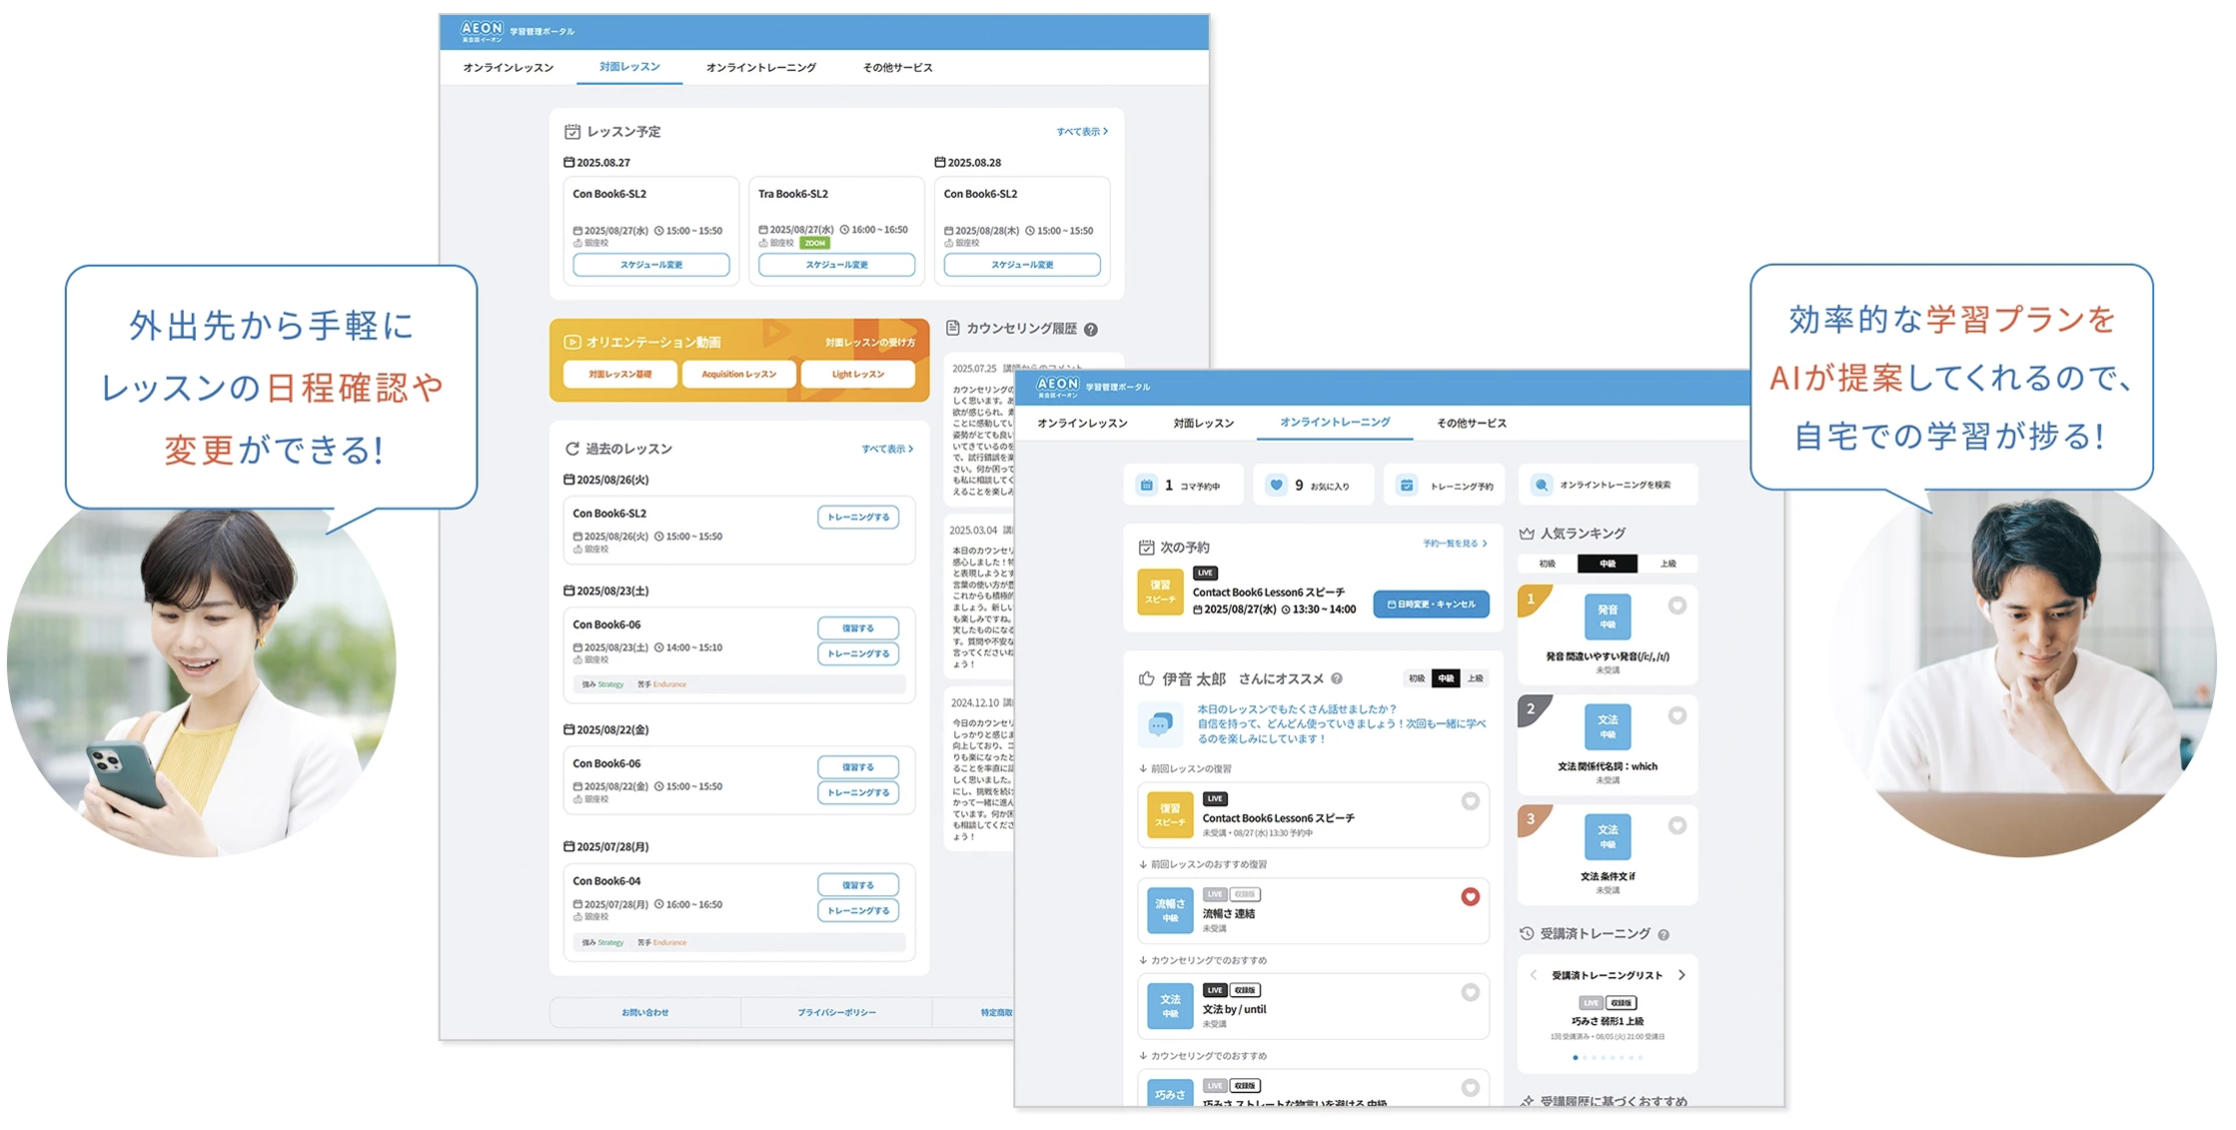
Task: Open the Acquisition レッスン orientation video
Action: [739, 374]
